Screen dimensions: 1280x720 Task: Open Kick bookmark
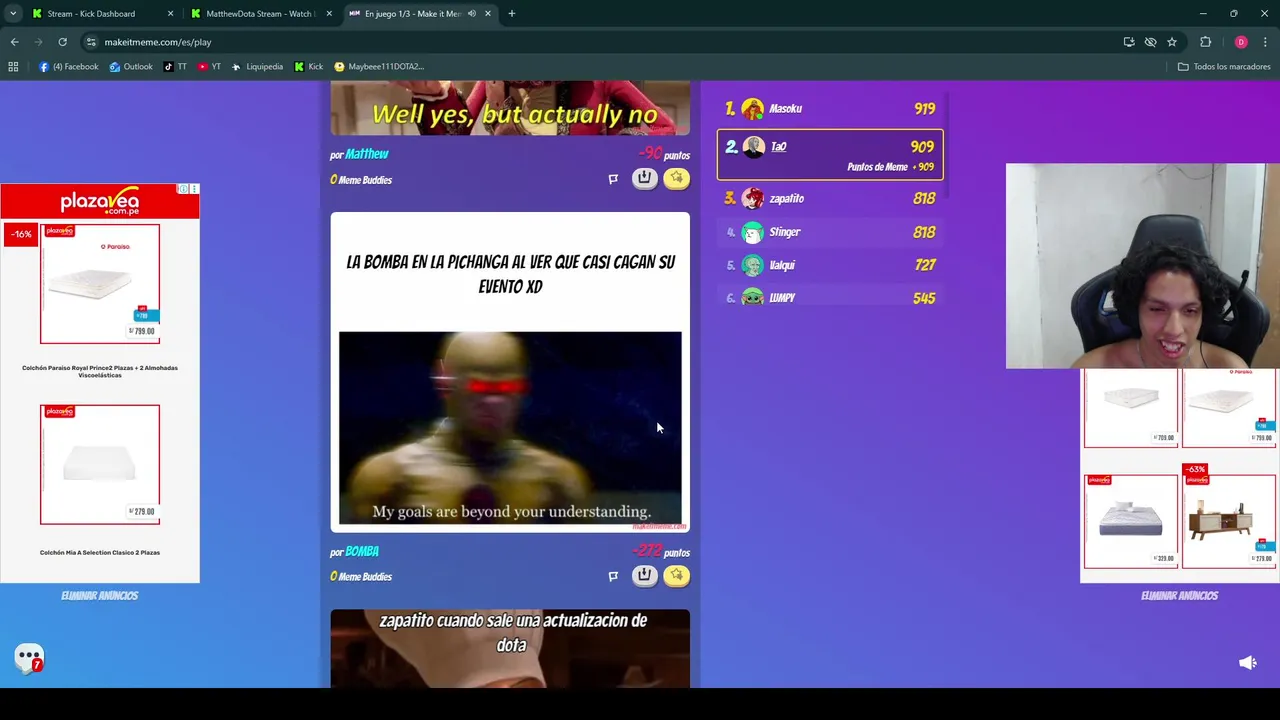(309, 67)
